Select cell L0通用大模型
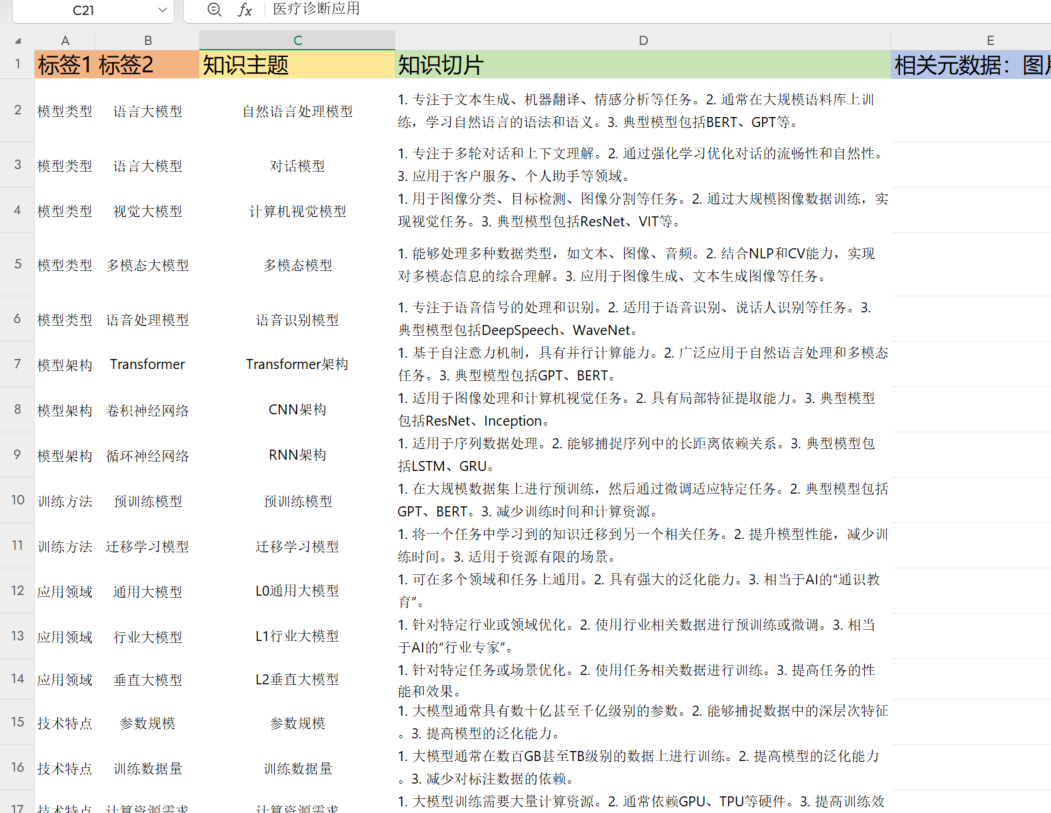Viewport: 1051px width, 813px height. coord(297,591)
